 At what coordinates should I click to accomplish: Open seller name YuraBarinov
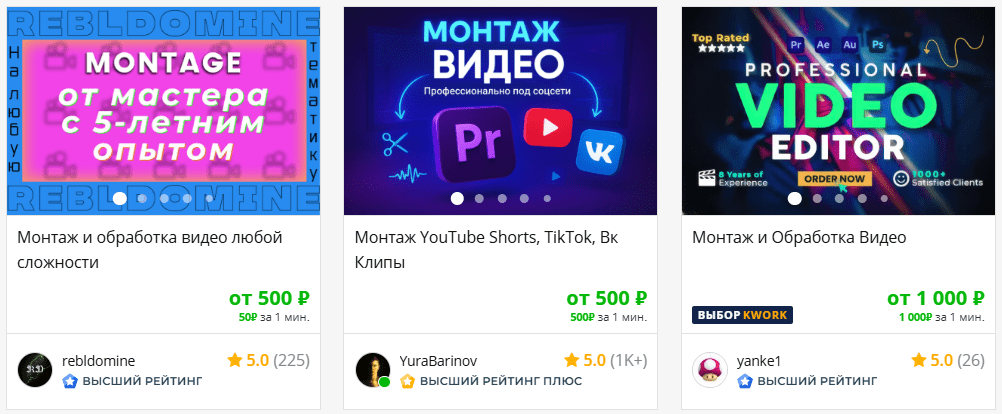438,361
